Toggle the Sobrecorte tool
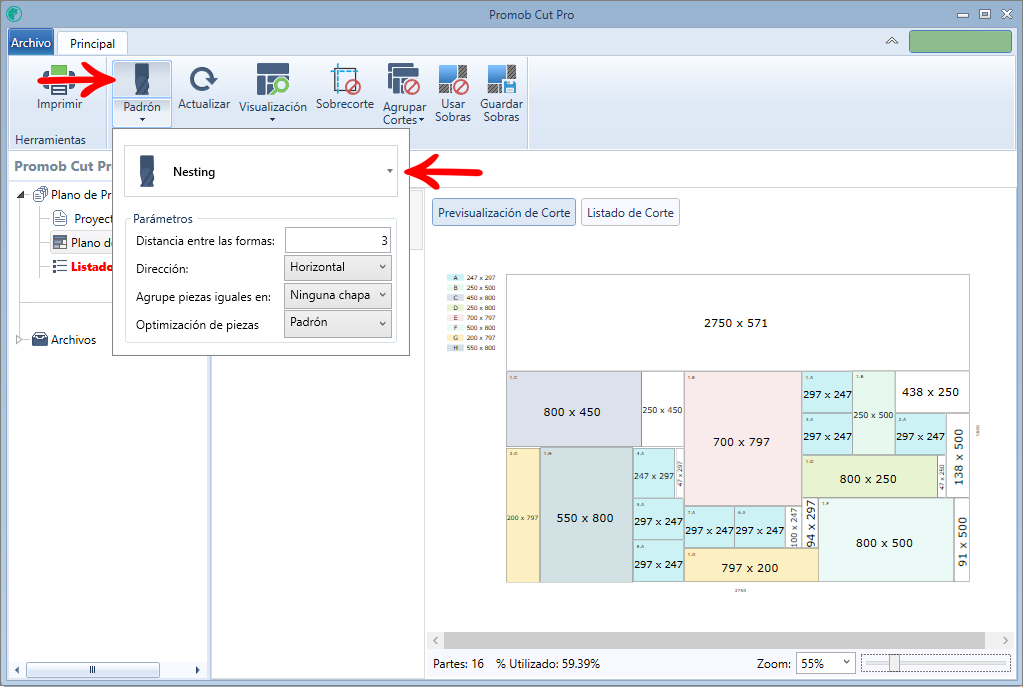Viewport: 1023px width, 687px height. (x=344, y=86)
